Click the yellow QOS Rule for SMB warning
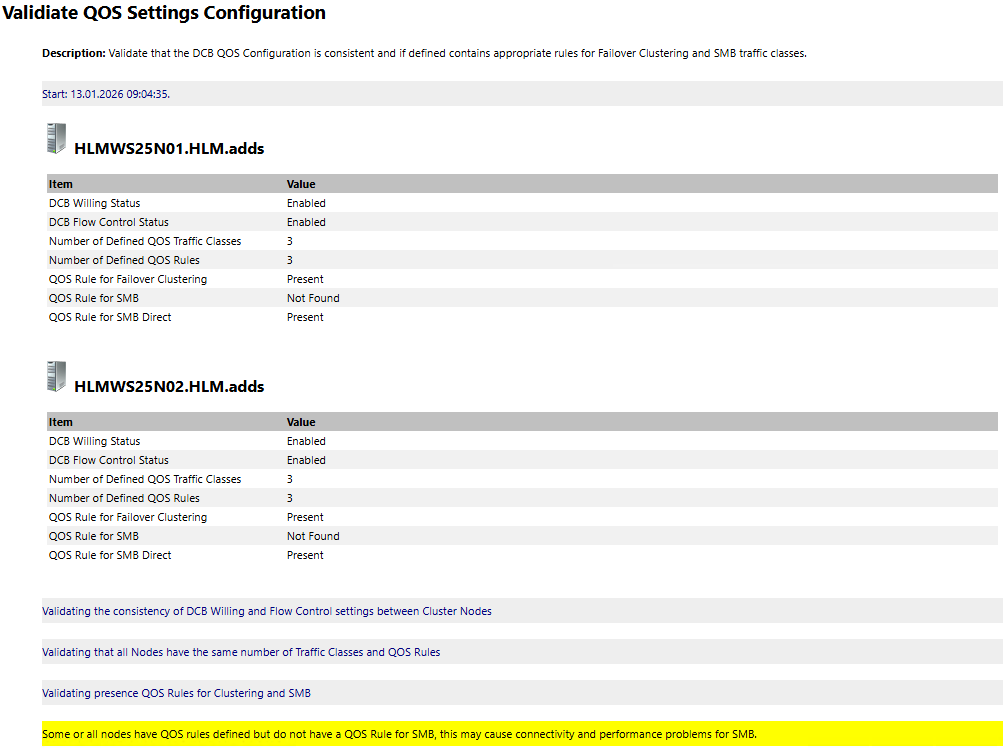The height and width of the screenshot is (750, 1005). 399,734
